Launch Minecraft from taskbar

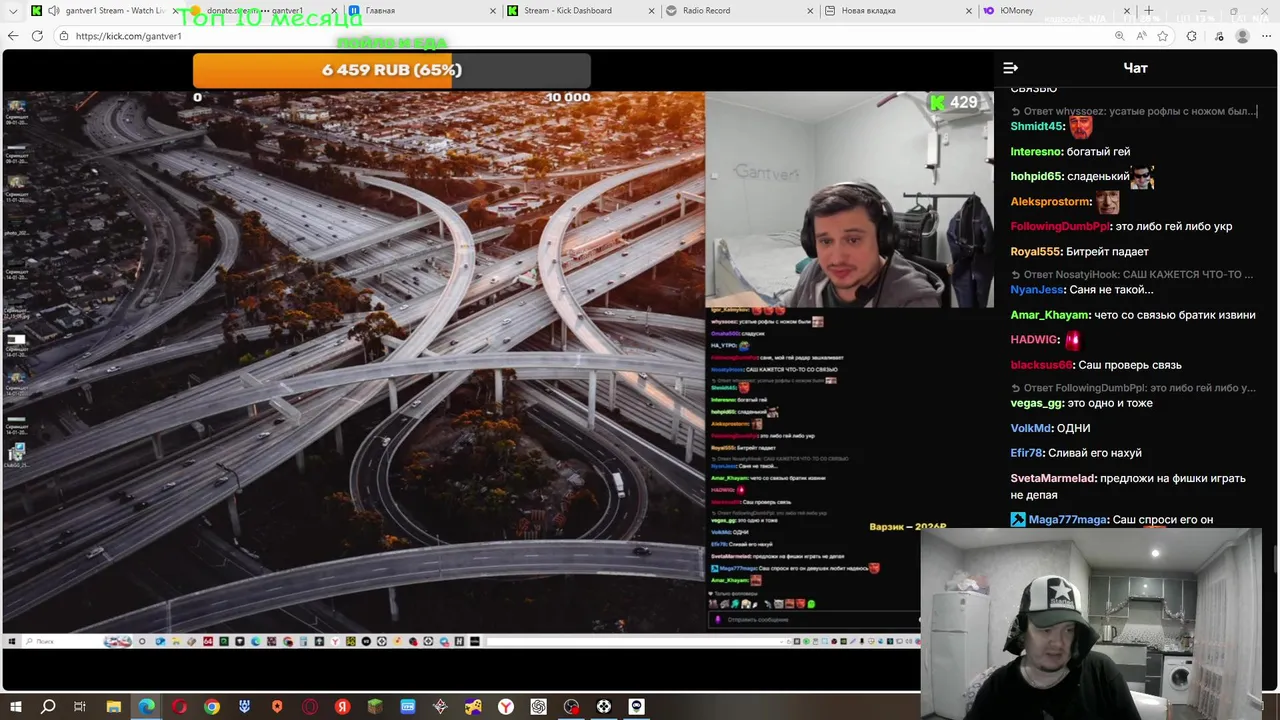(375, 707)
